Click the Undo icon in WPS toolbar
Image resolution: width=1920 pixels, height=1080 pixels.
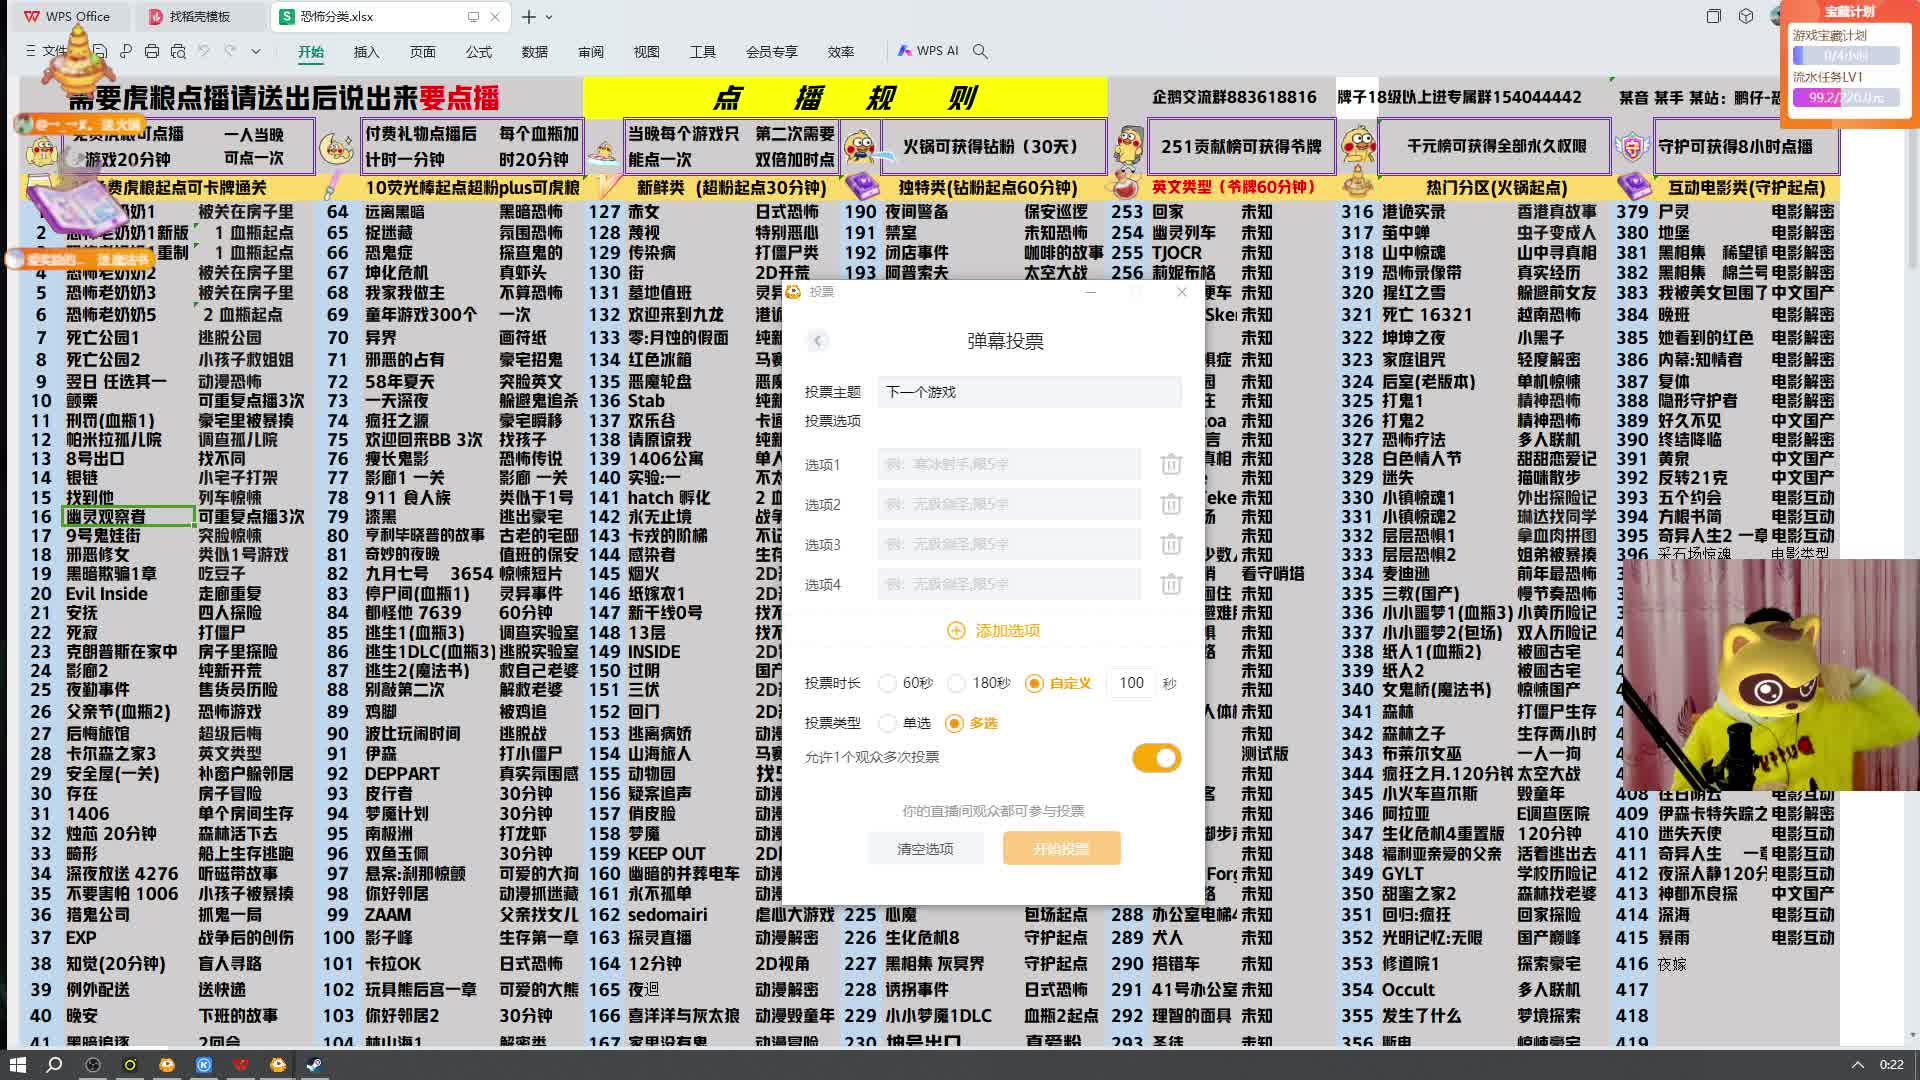(205, 51)
